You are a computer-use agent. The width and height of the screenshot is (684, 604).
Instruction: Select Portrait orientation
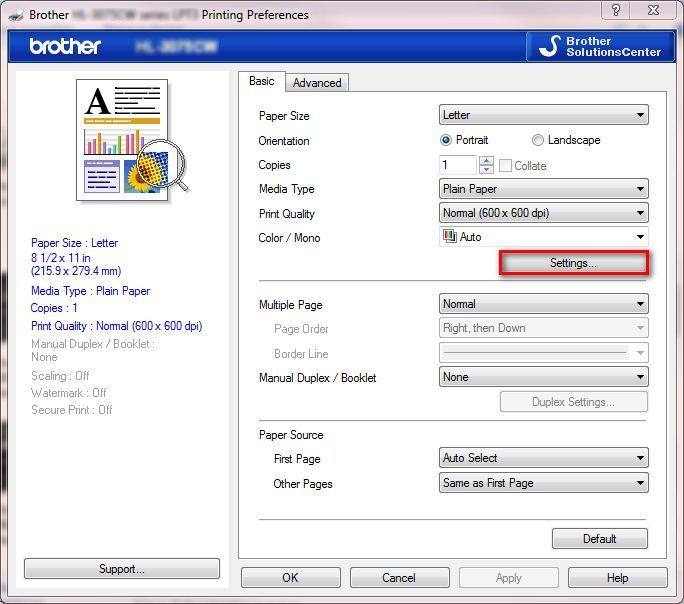coord(446,140)
